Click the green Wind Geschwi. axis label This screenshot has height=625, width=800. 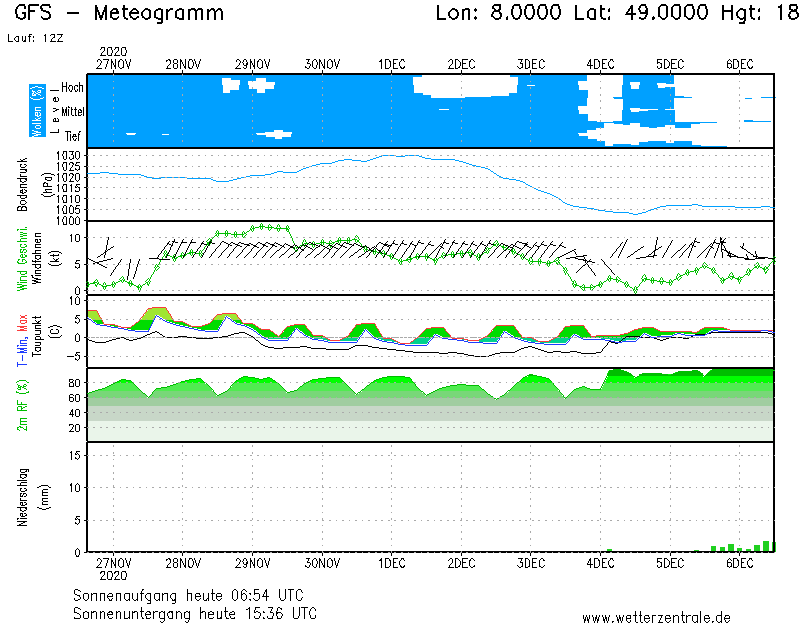(x=21, y=258)
